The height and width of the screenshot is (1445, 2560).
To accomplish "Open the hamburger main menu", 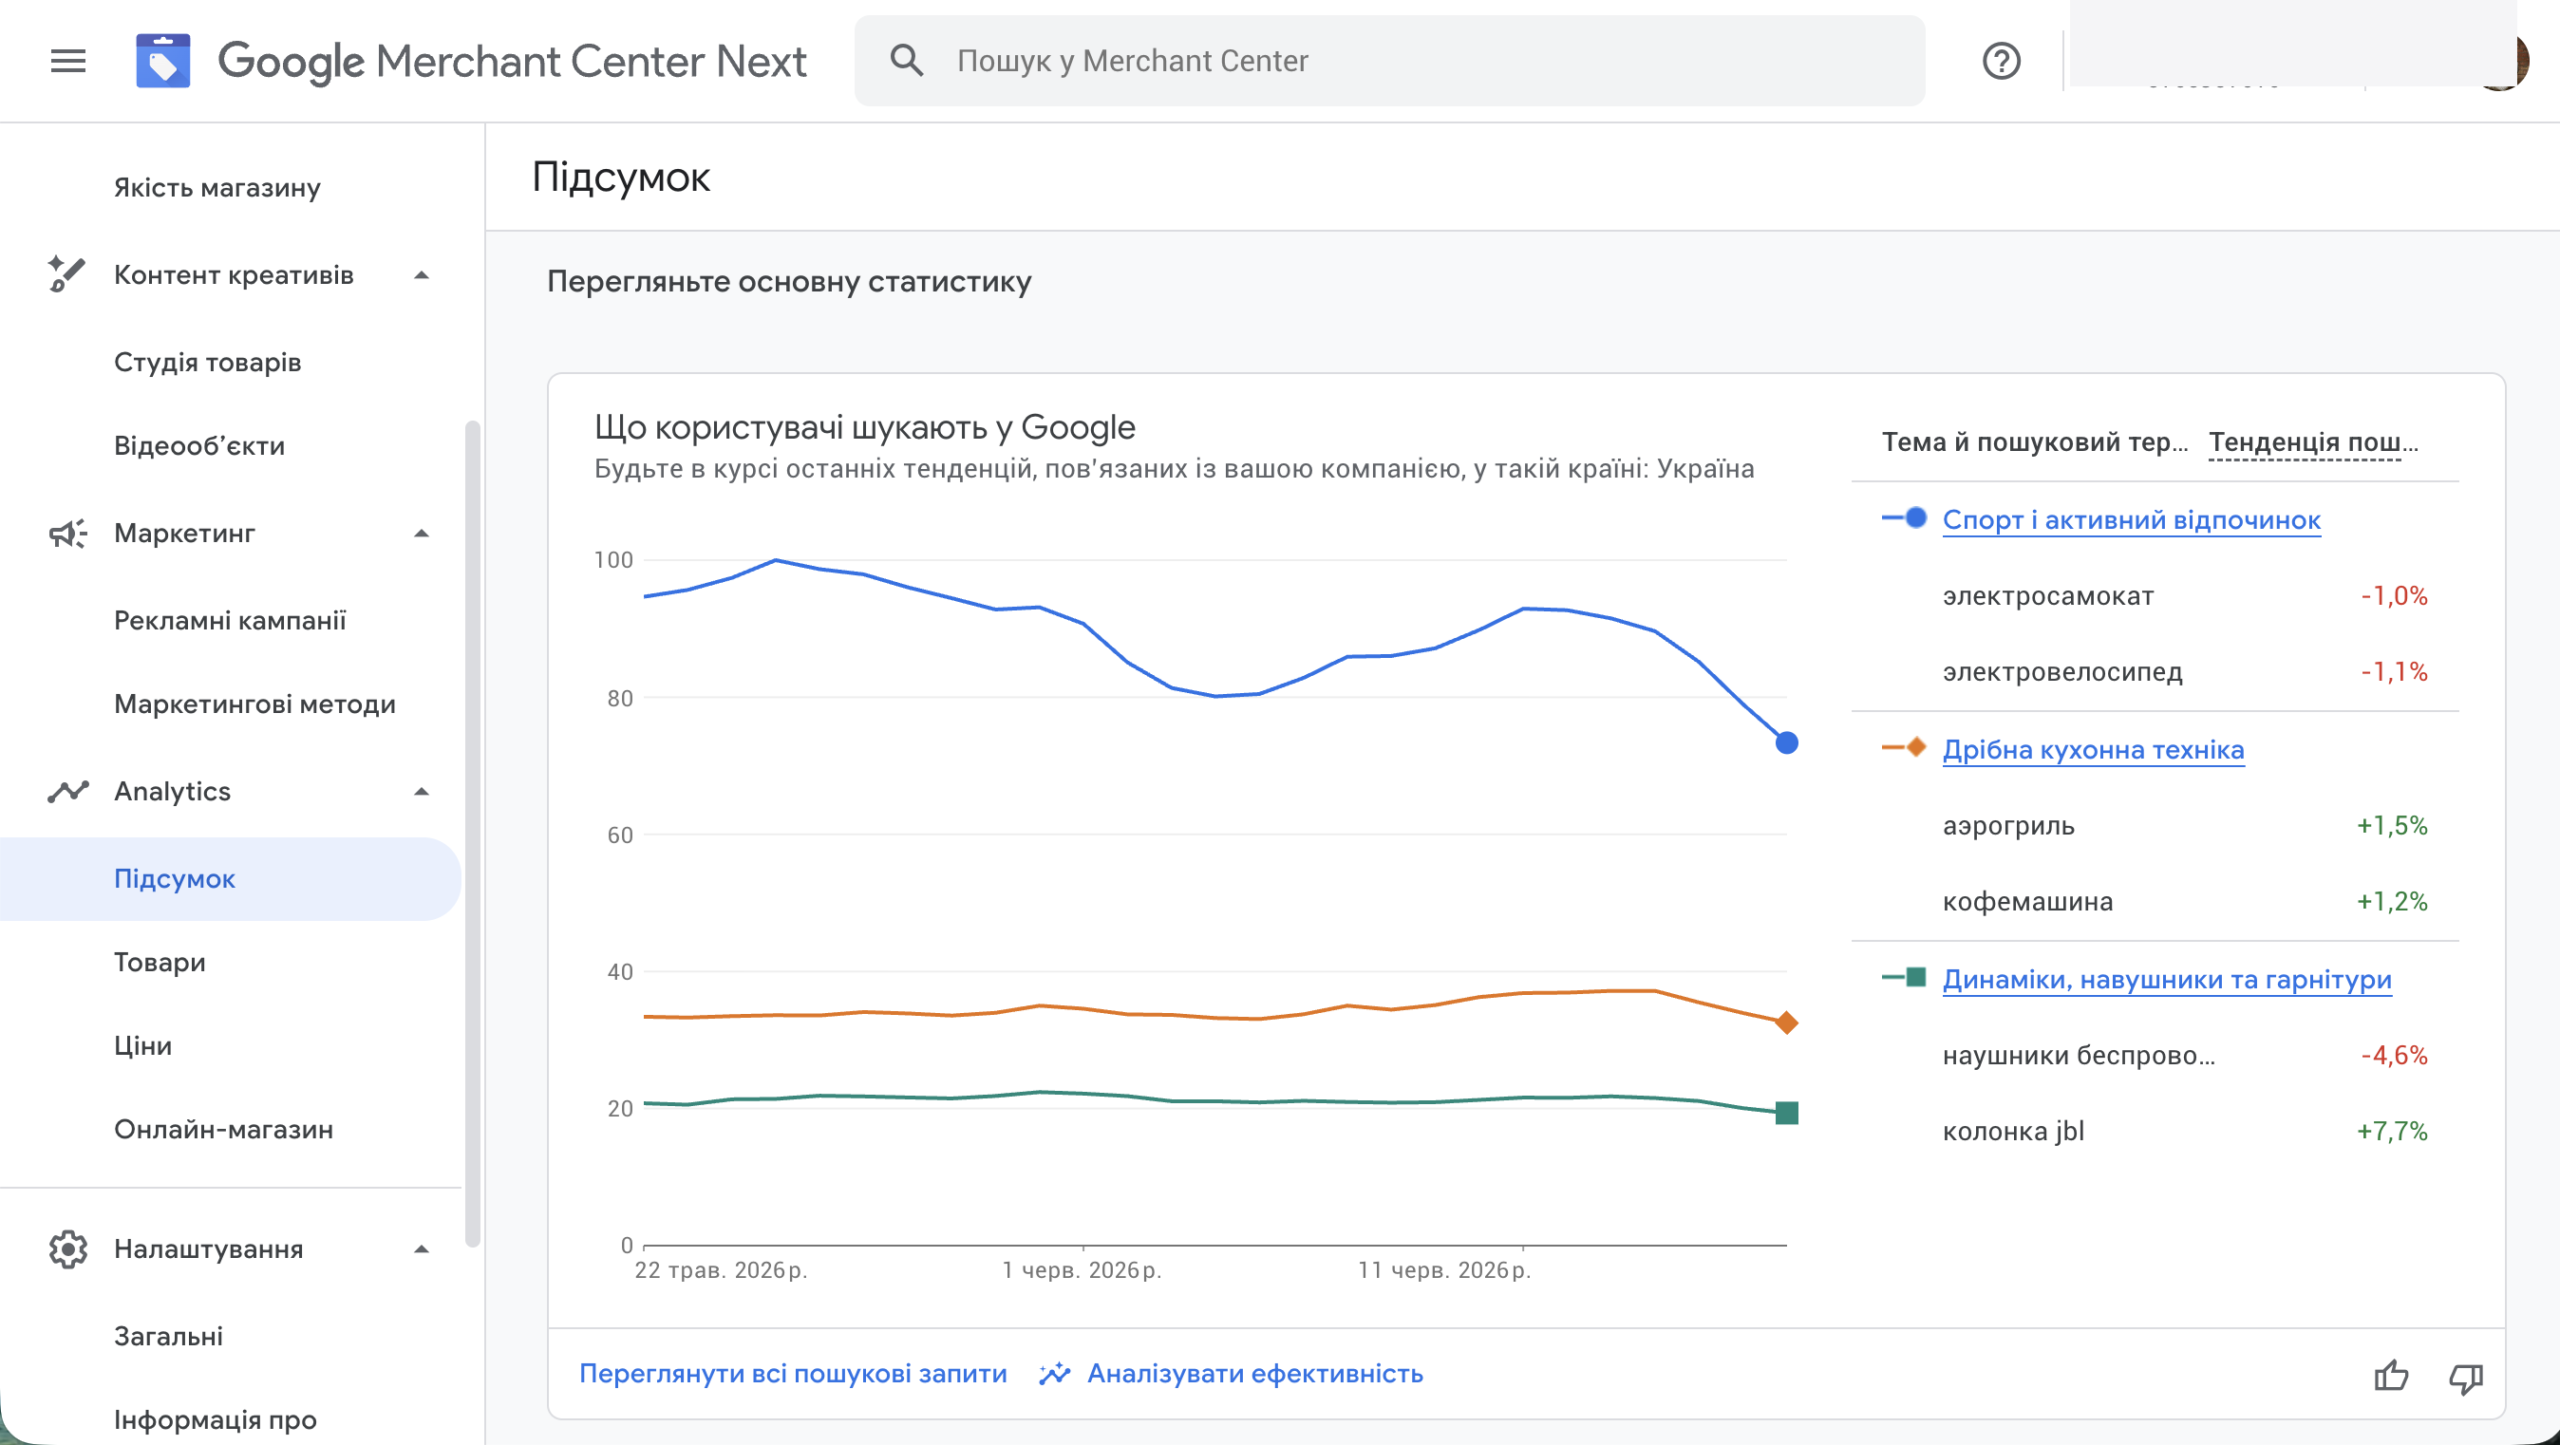I will (x=68, y=61).
